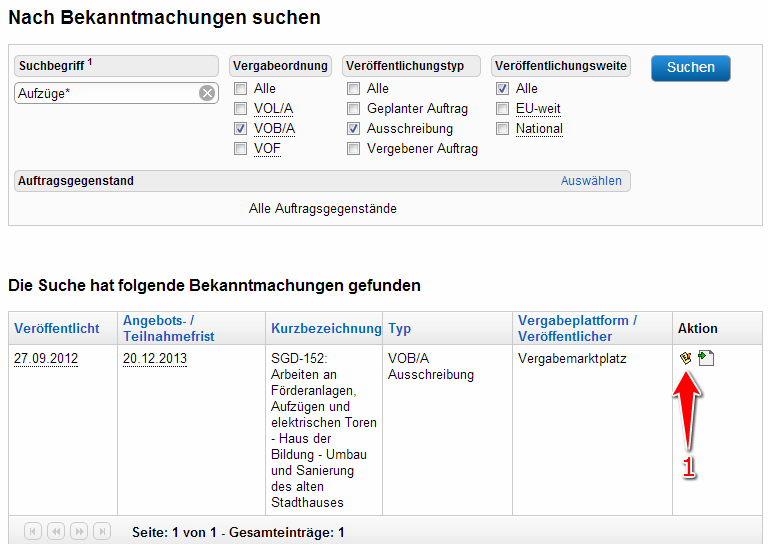Go to first results page
Viewport: 768px width, 544px height.
click(33, 531)
